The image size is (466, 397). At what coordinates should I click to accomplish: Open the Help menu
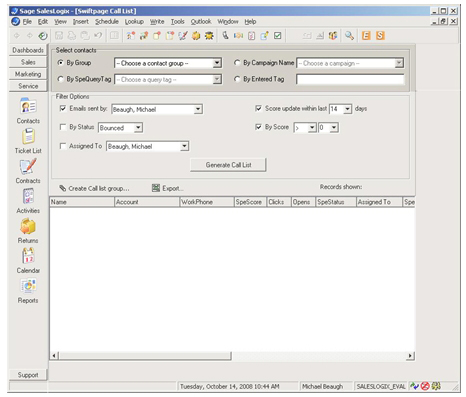pyautogui.click(x=250, y=22)
